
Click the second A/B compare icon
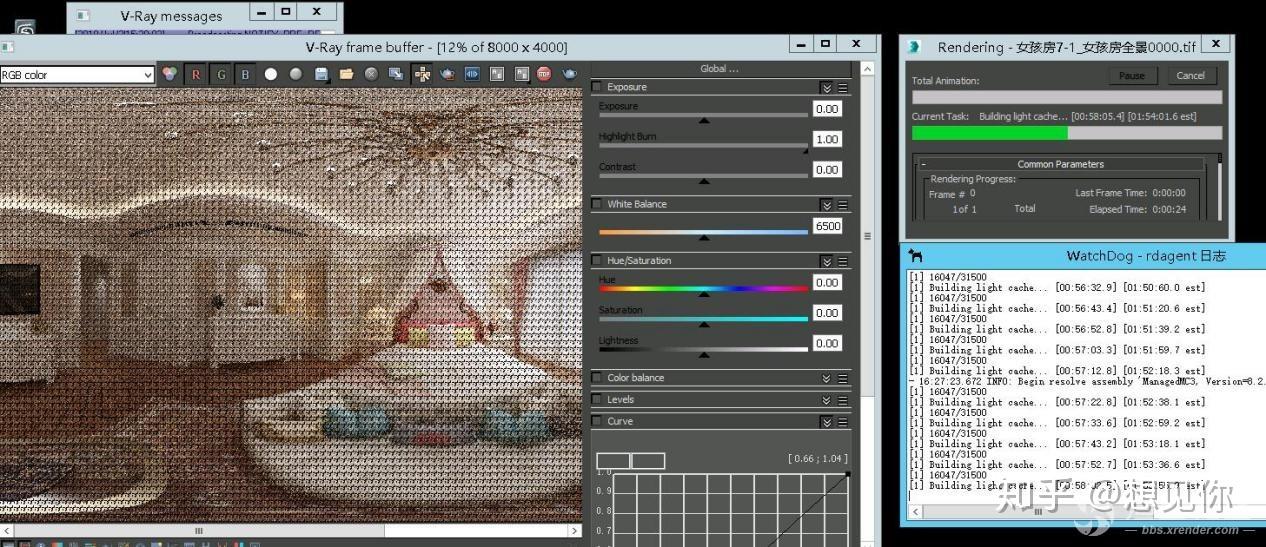(x=521, y=74)
